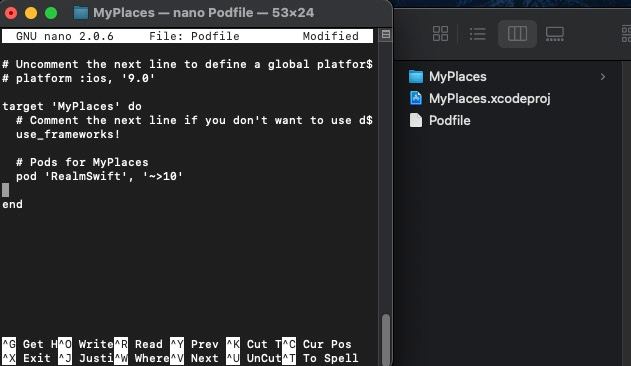Click the Modified status in nano header
Screen dimensions: 631x366
(331, 36)
